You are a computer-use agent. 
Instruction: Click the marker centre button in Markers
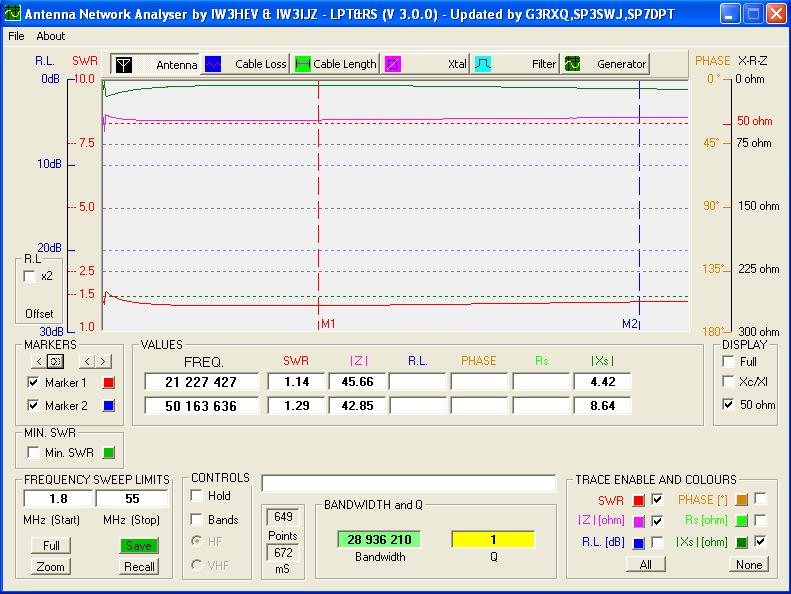coord(55,361)
